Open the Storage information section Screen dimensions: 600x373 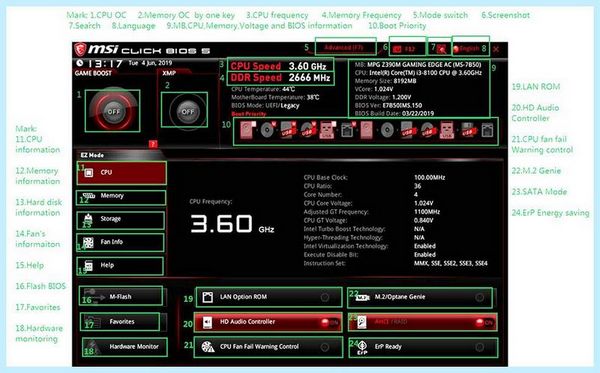click(x=121, y=220)
